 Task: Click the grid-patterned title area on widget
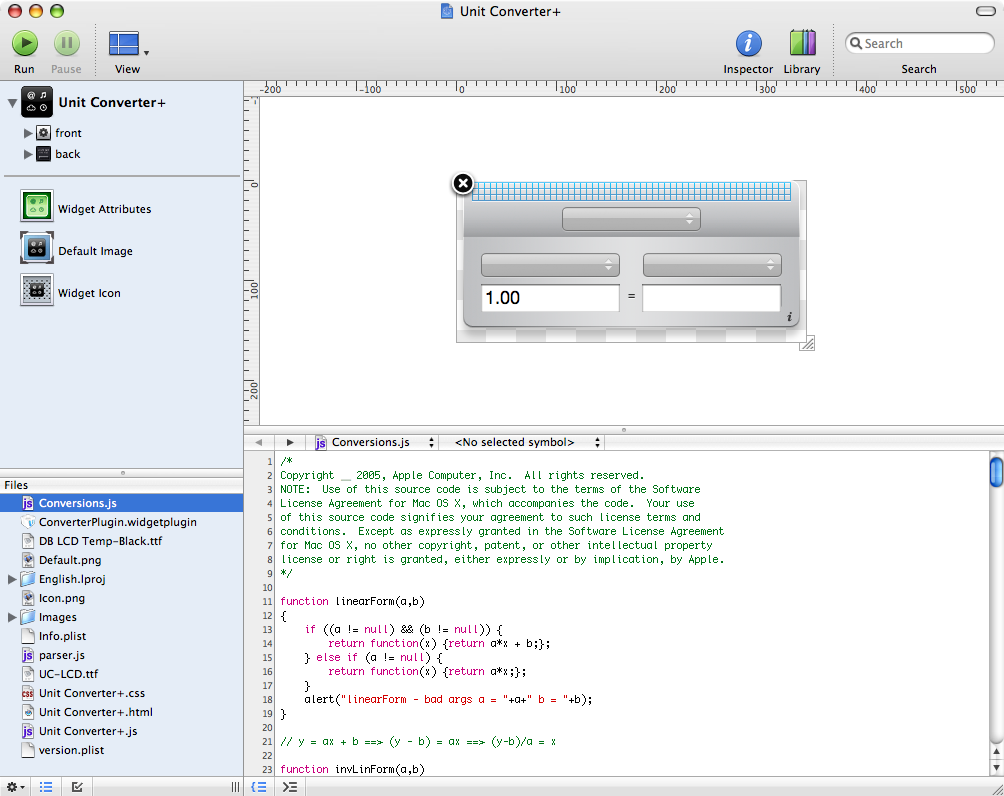point(631,191)
